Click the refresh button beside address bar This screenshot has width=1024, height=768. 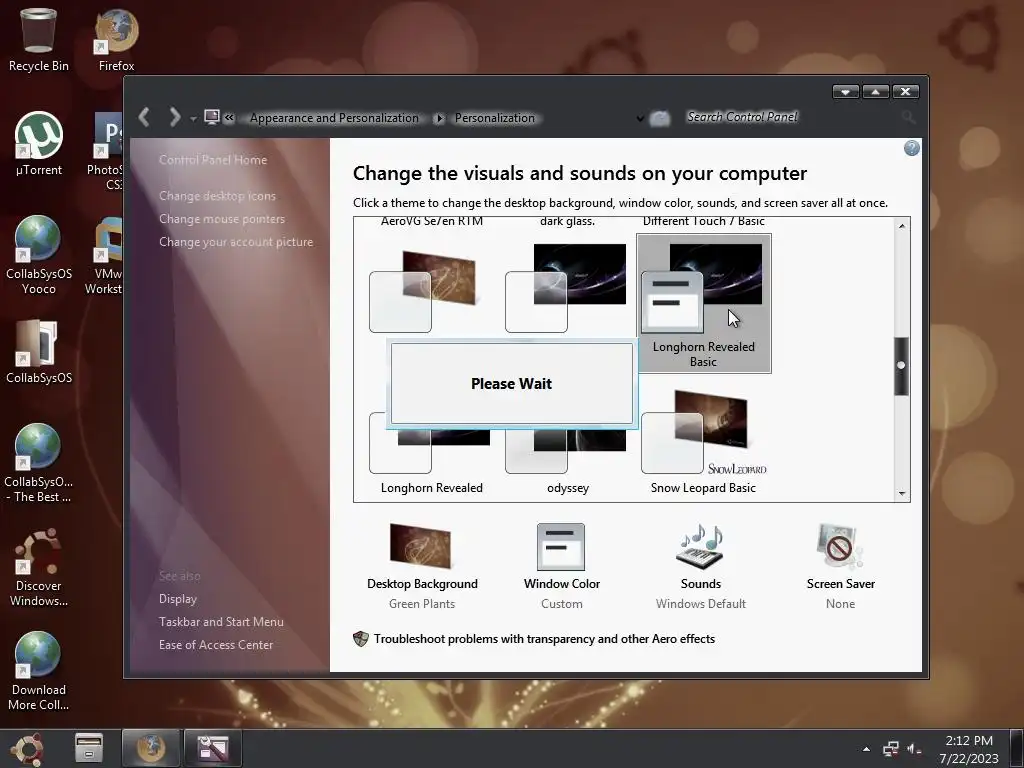coord(660,118)
